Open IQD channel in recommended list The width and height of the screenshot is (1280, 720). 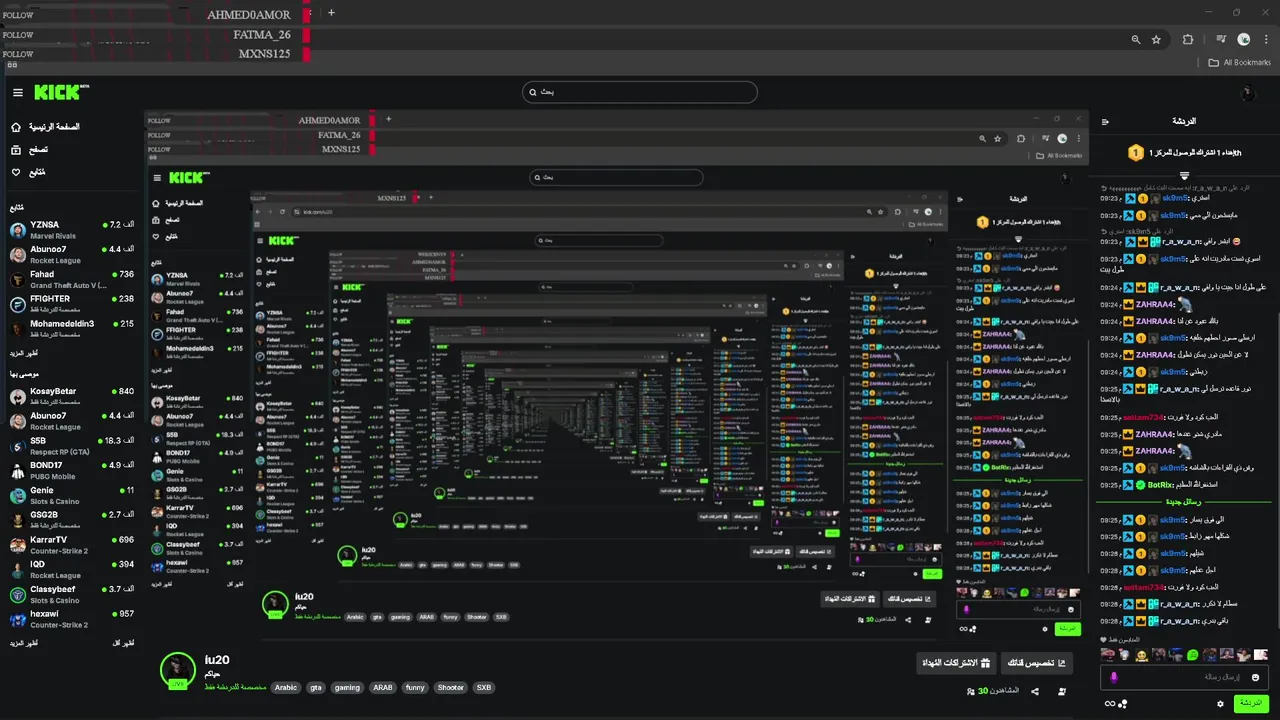click(x=72, y=570)
